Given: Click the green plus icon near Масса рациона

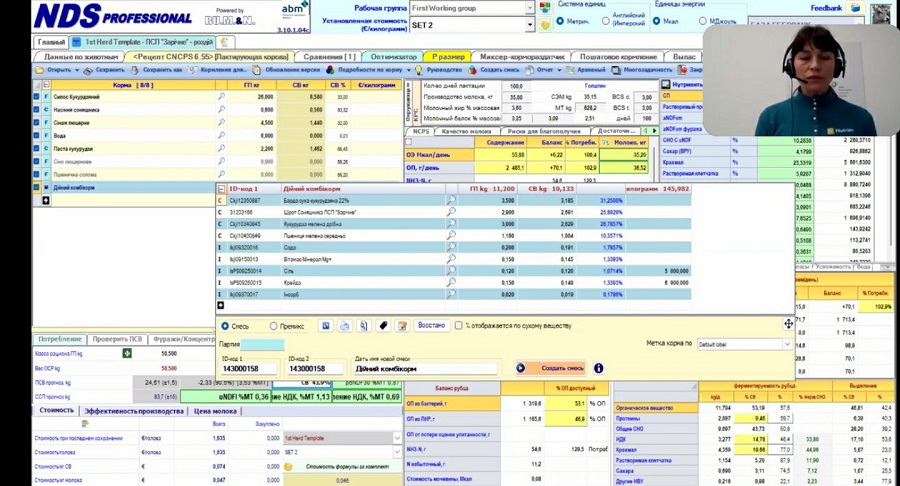Looking at the screenshot, I should point(127,353).
